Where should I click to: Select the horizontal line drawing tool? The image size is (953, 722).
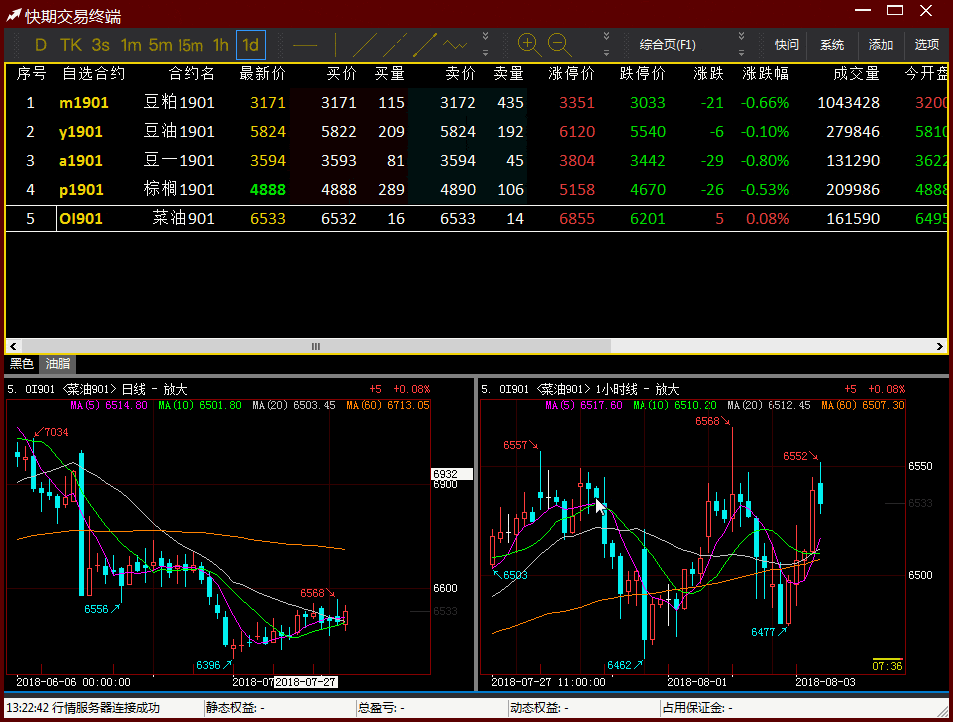tap(305, 45)
